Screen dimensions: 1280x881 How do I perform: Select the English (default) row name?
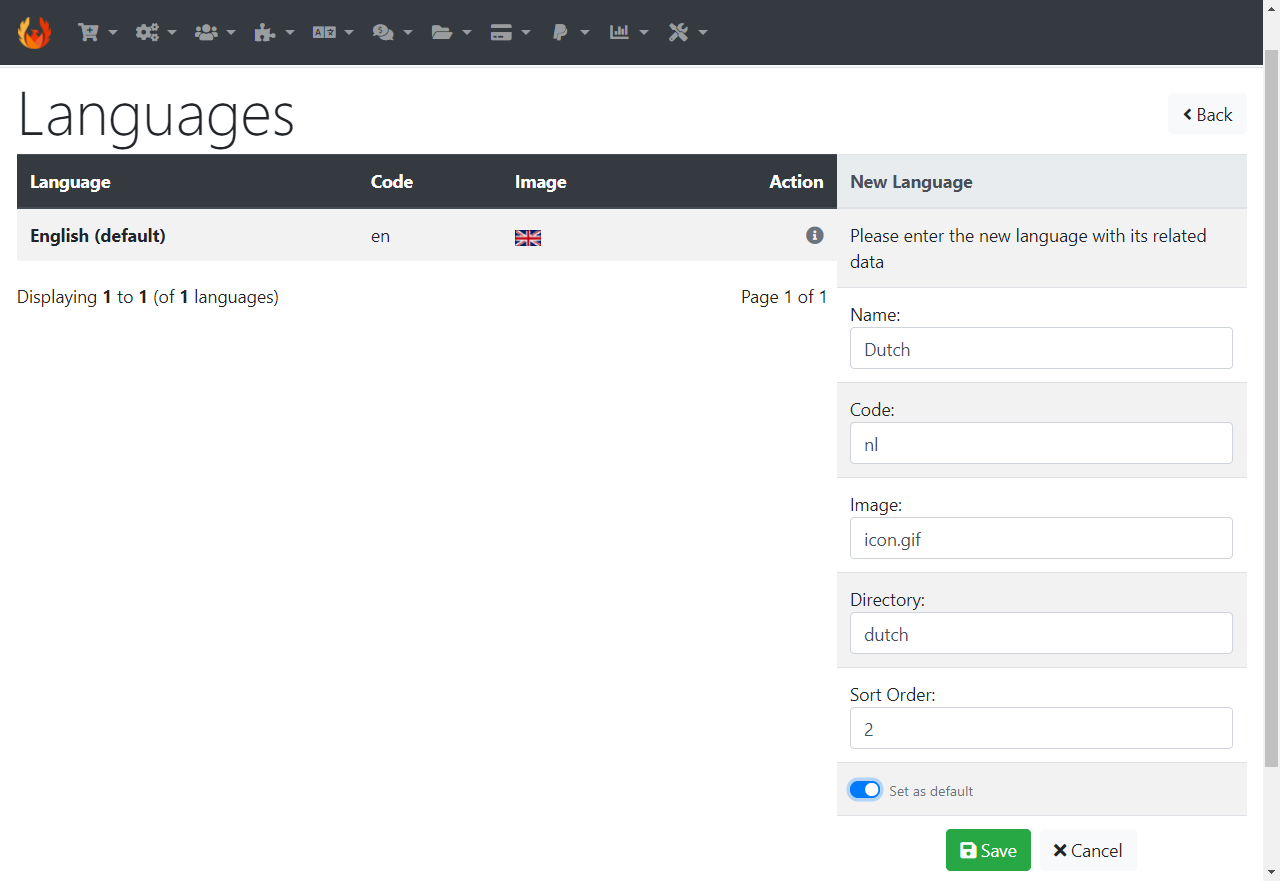coord(98,236)
